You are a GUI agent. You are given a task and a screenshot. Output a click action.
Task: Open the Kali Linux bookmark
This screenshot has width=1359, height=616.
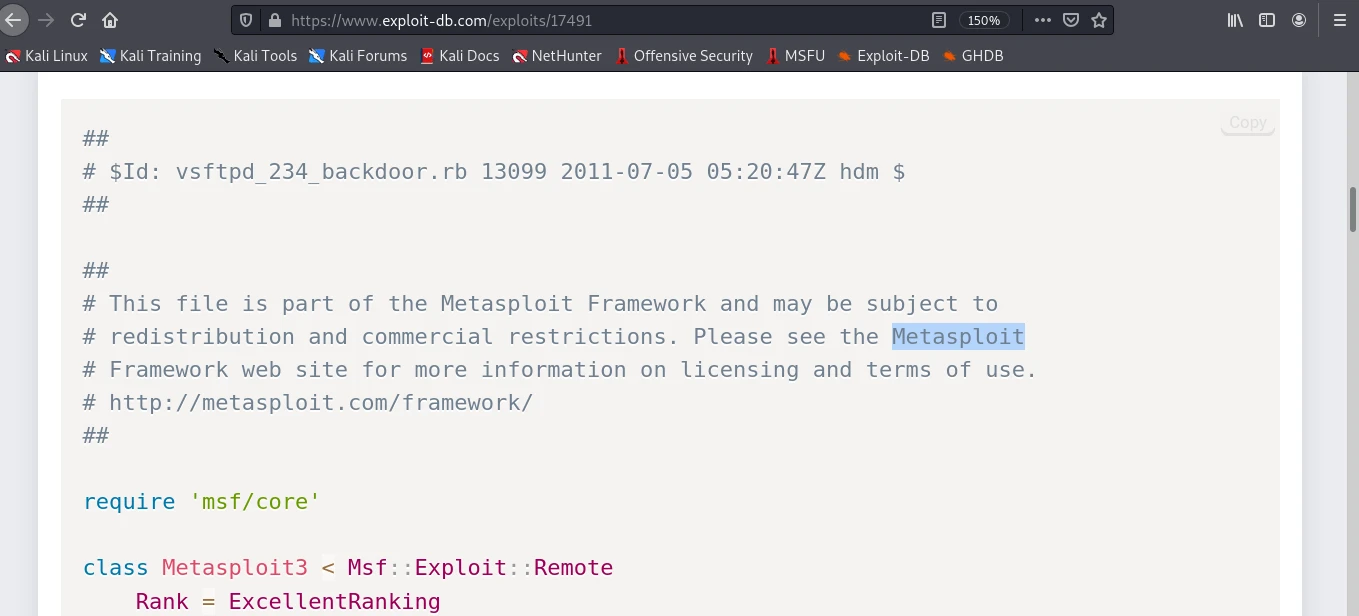tap(47, 56)
